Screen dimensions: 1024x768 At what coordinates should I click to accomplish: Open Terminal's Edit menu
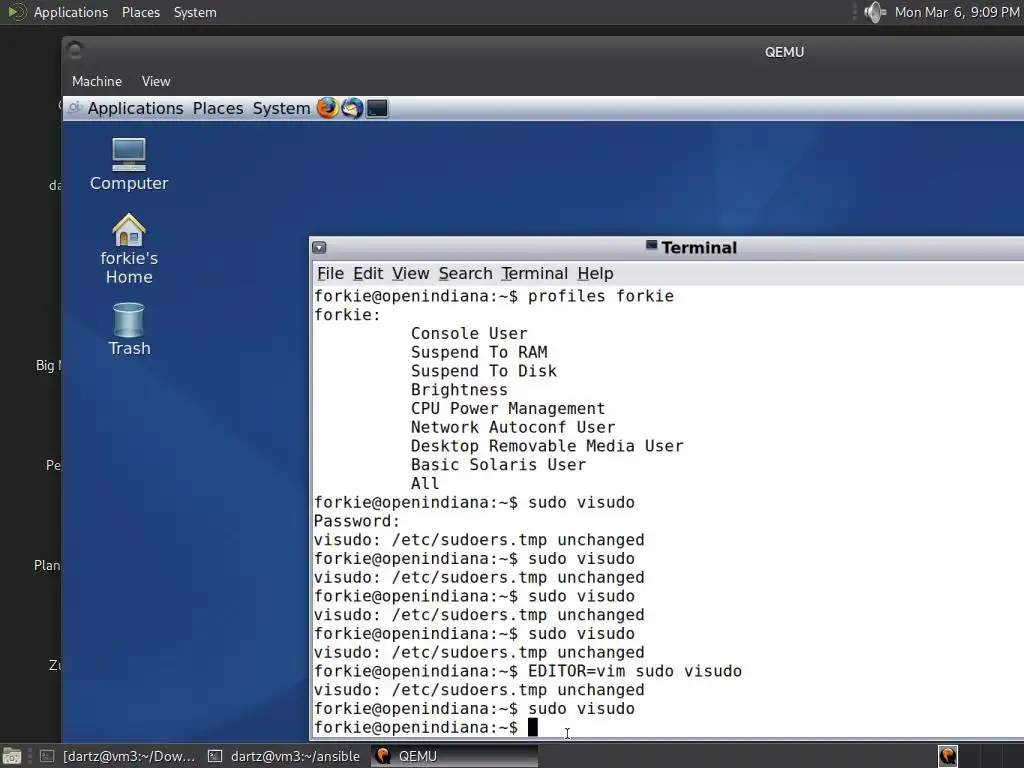pyautogui.click(x=368, y=273)
